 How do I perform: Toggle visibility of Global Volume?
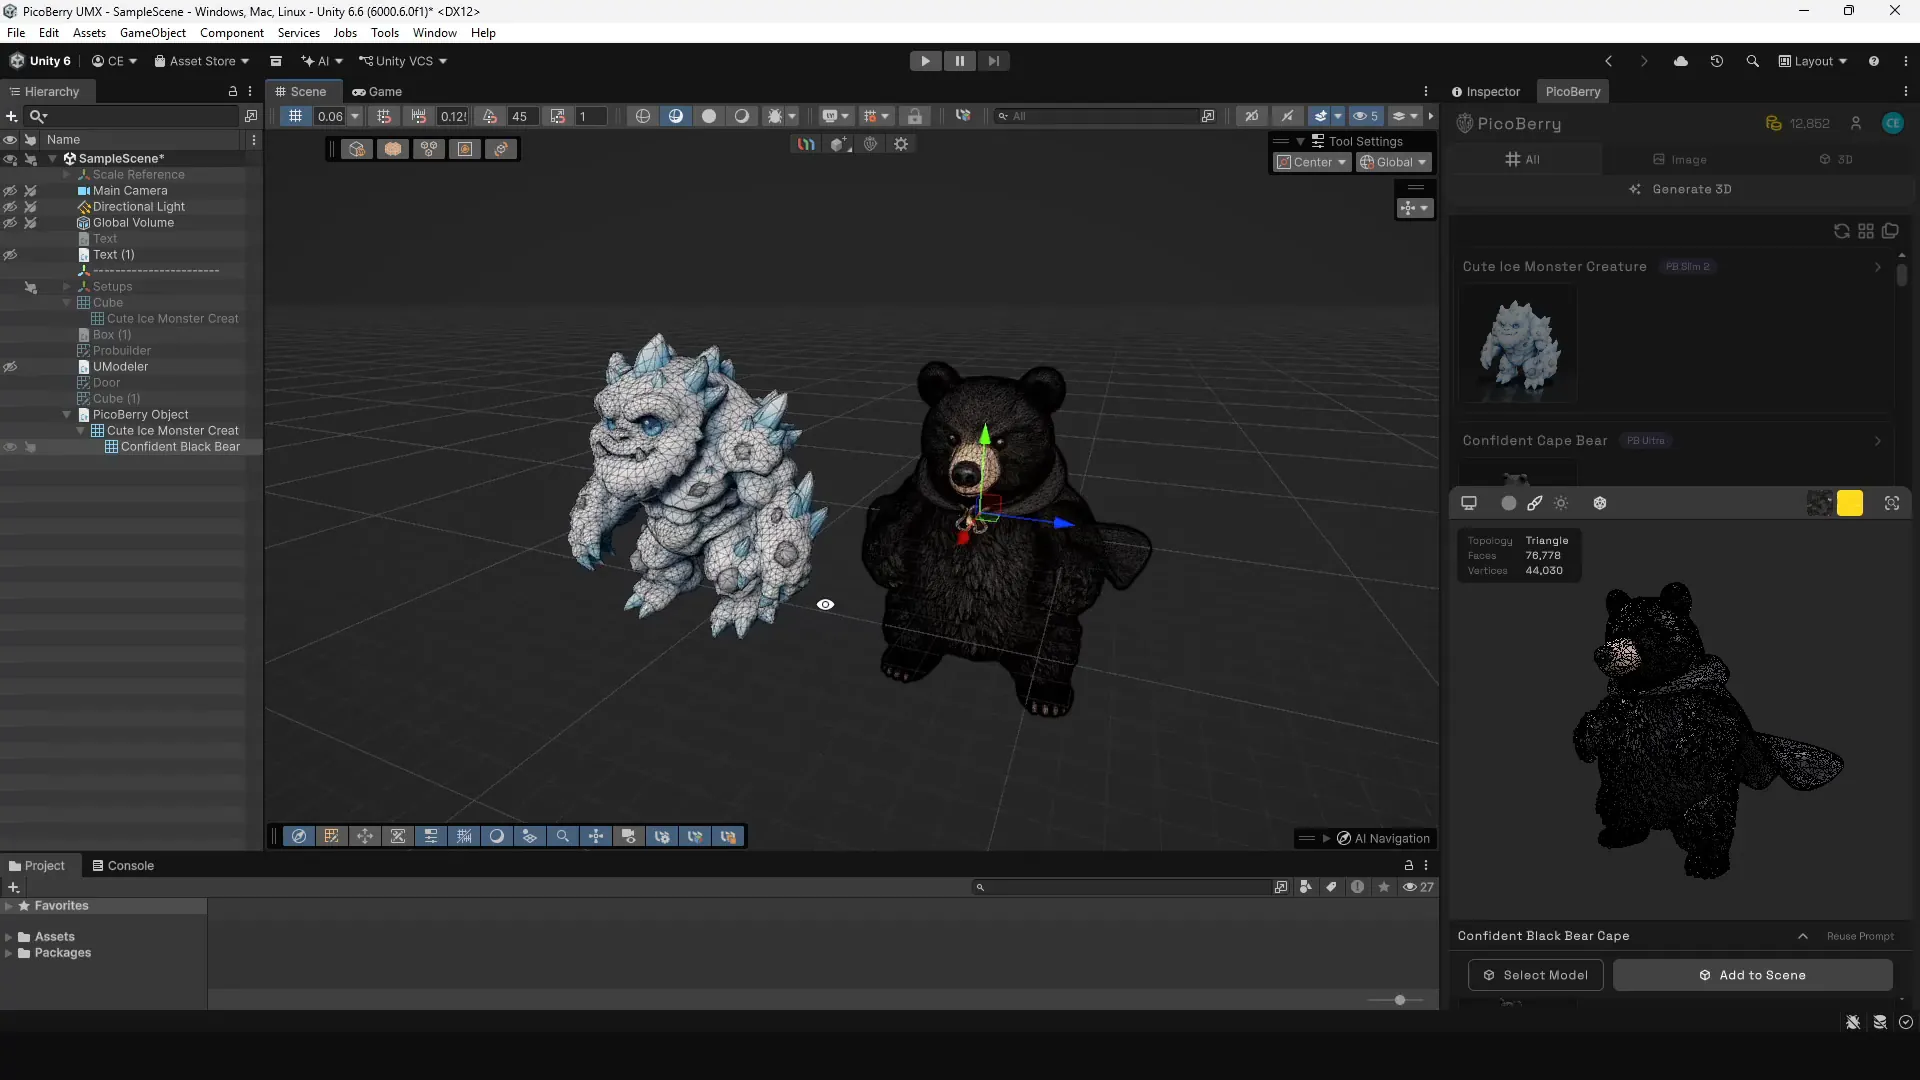(10, 223)
